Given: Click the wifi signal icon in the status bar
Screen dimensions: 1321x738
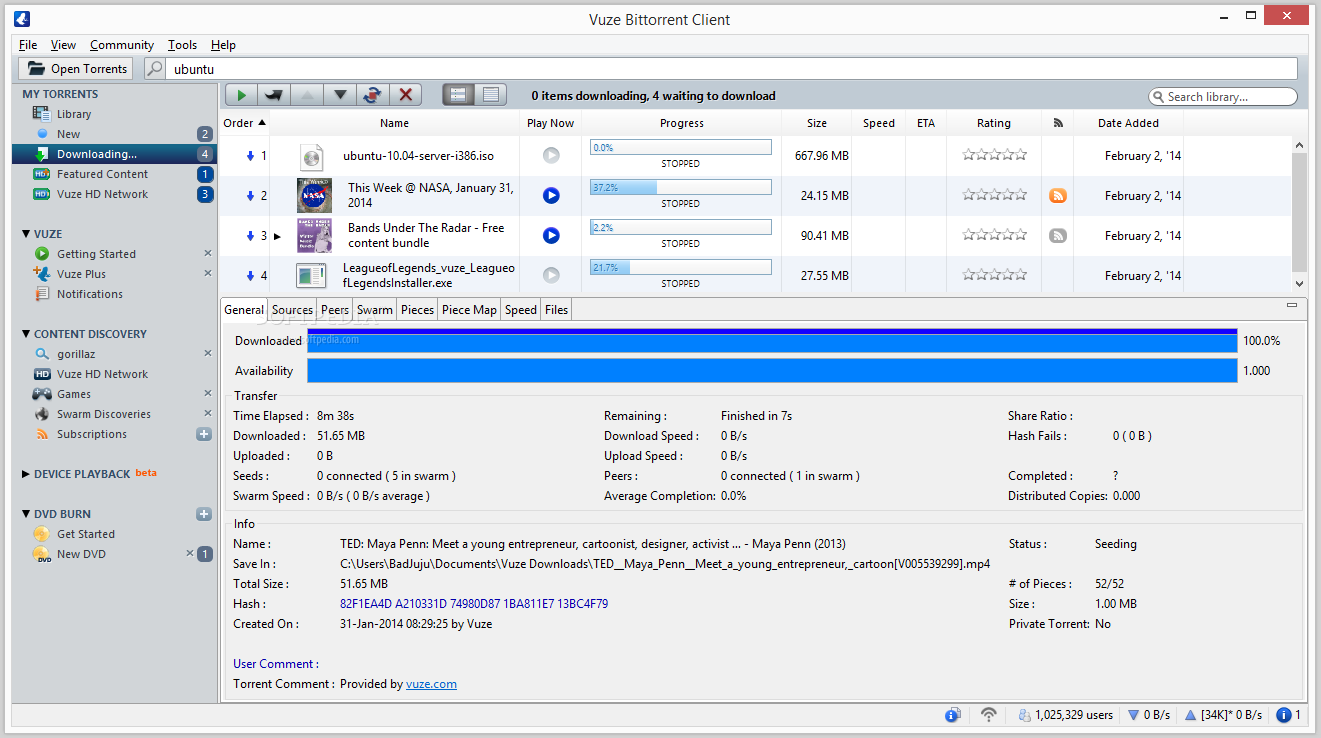Looking at the screenshot, I should pyautogui.click(x=988, y=715).
